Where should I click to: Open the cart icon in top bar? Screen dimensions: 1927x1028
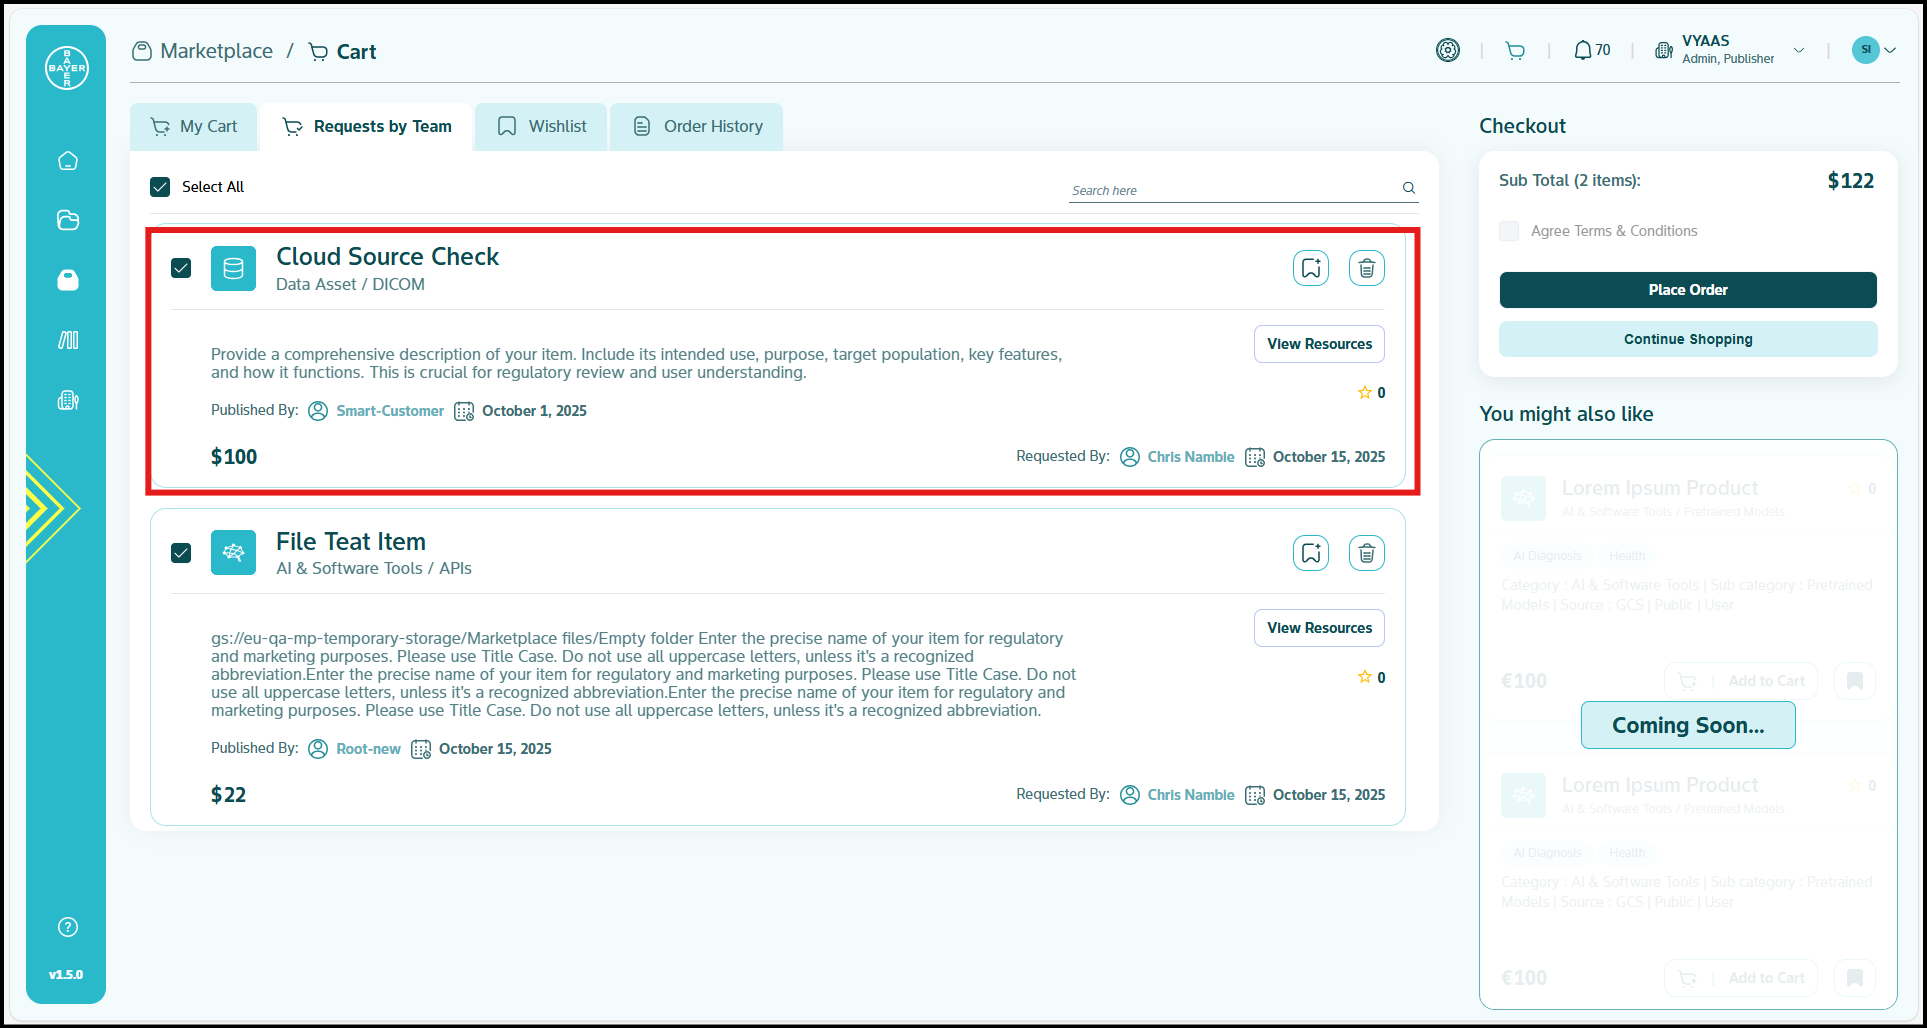click(x=1515, y=51)
